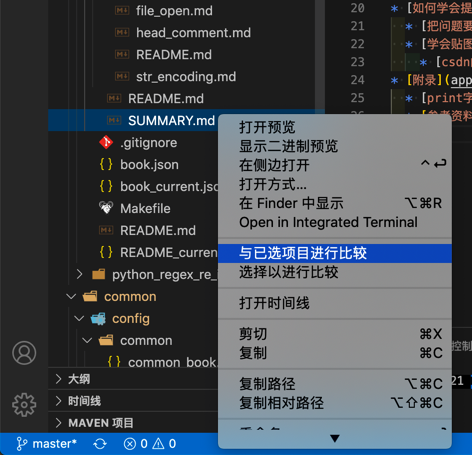Expand the 时间线 timeline section
The image size is (472, 455).
pos(59,401)
